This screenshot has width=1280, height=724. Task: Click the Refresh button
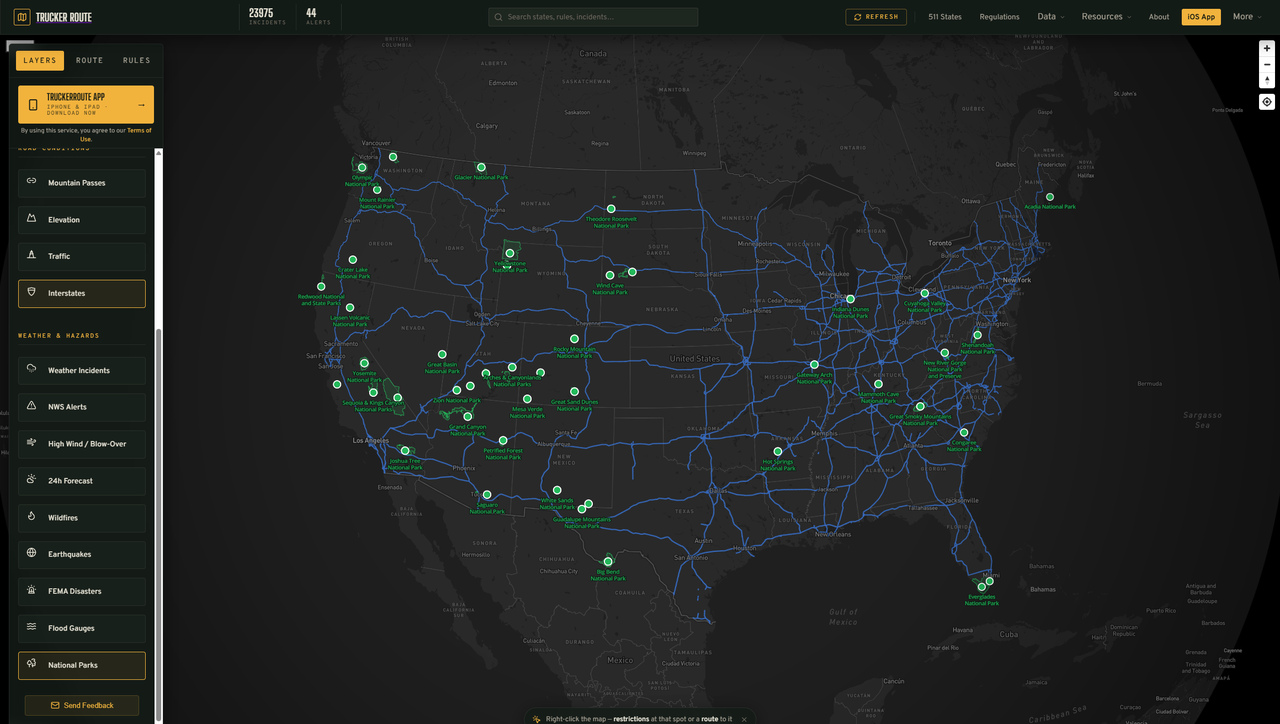coord(876,17)
